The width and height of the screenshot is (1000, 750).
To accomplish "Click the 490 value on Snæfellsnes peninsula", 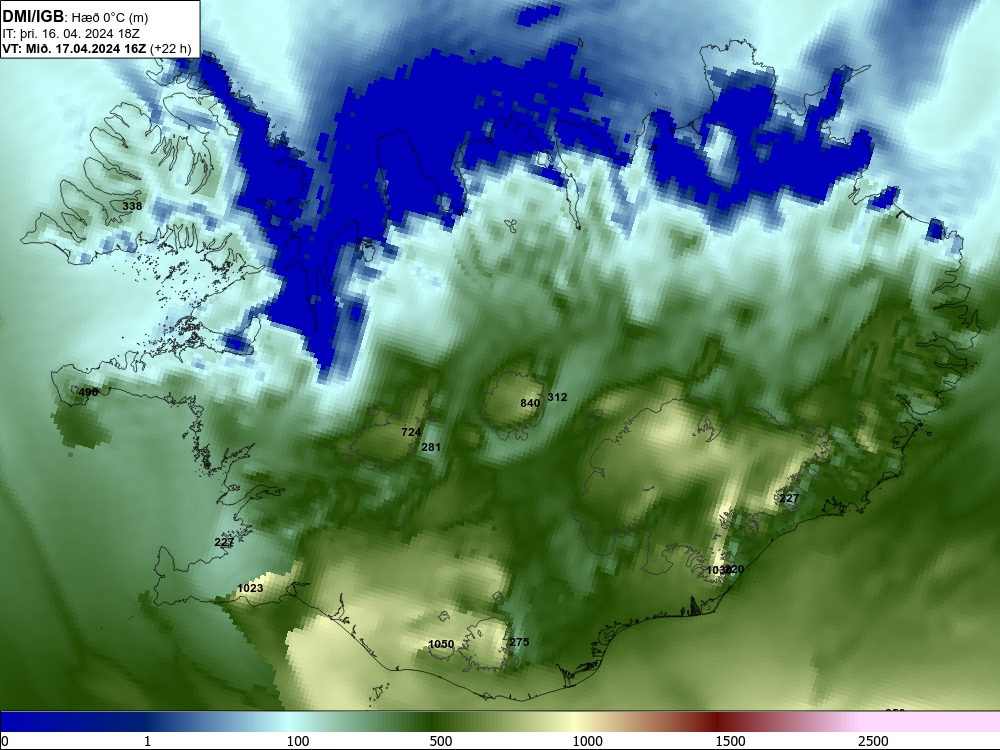I will tap(88, 392).
